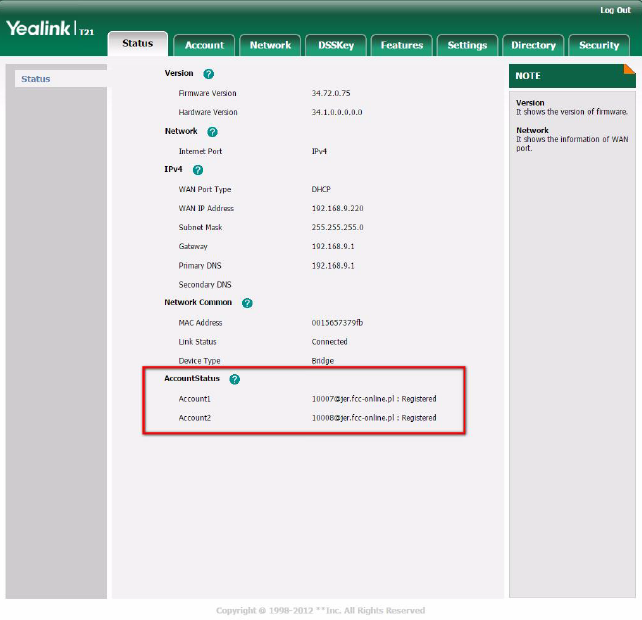
Task: Click the Network section help icon
Action: tap(212, 132)
